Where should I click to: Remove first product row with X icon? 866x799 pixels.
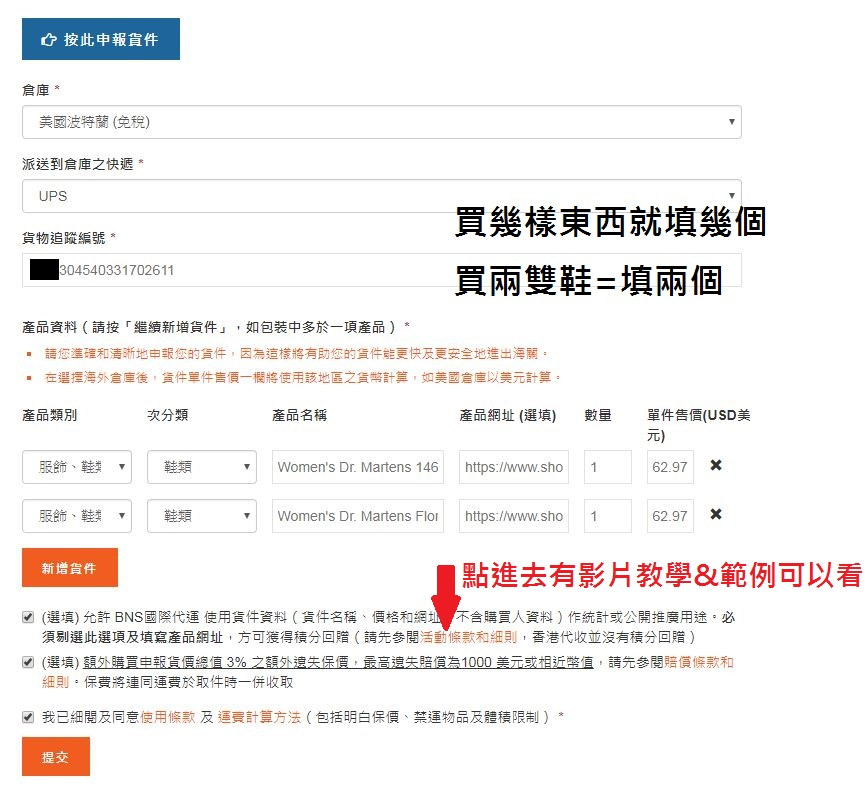(x=716, y=466)
